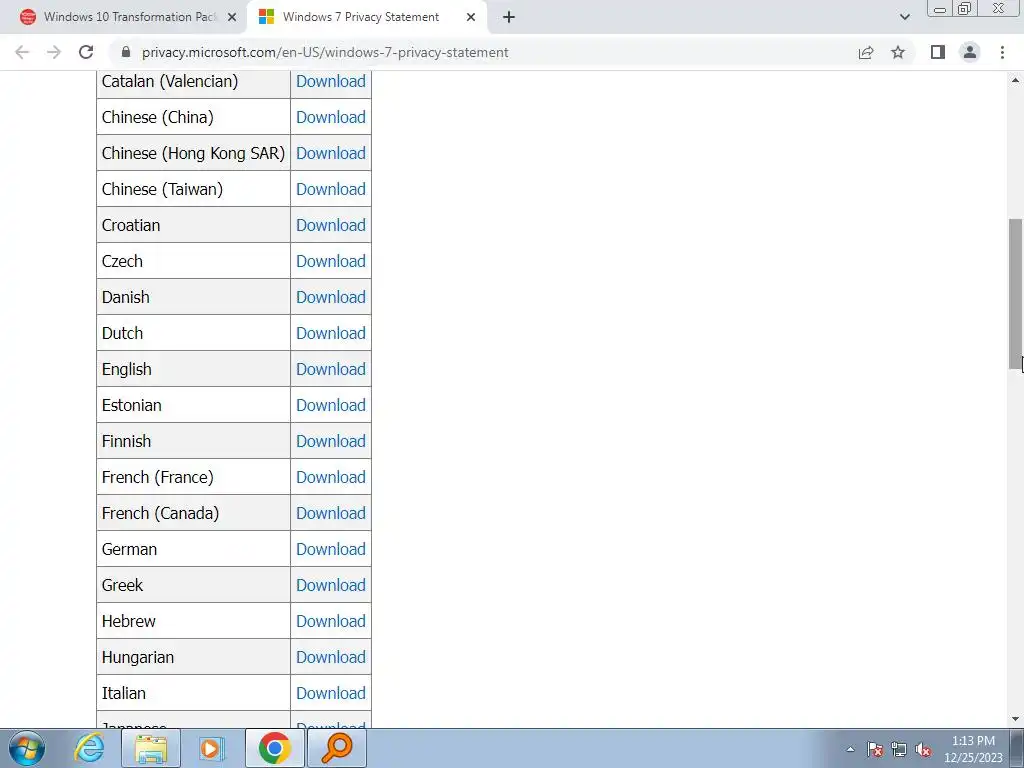
Task: Select the 'Italian' language cell
Action: click(193, 693)
